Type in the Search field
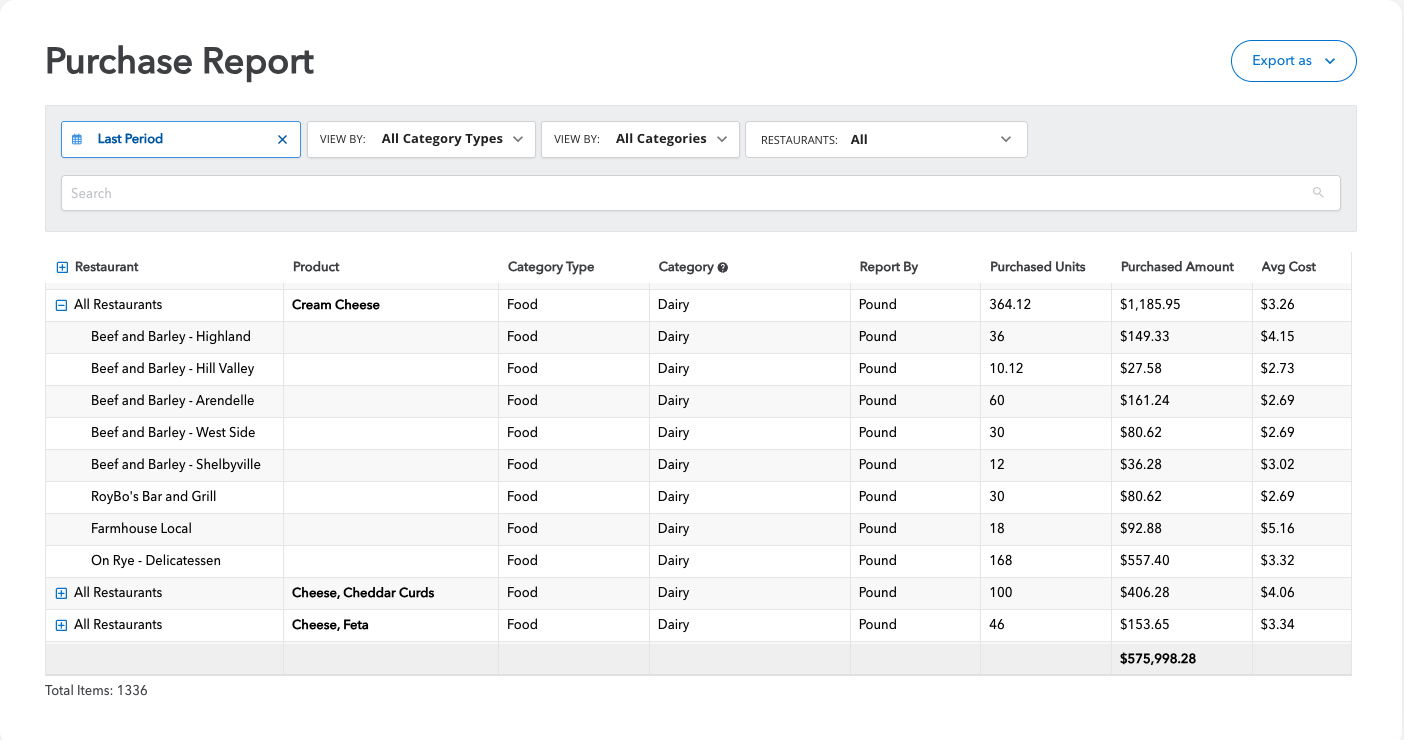 click(x=680, y=193)
